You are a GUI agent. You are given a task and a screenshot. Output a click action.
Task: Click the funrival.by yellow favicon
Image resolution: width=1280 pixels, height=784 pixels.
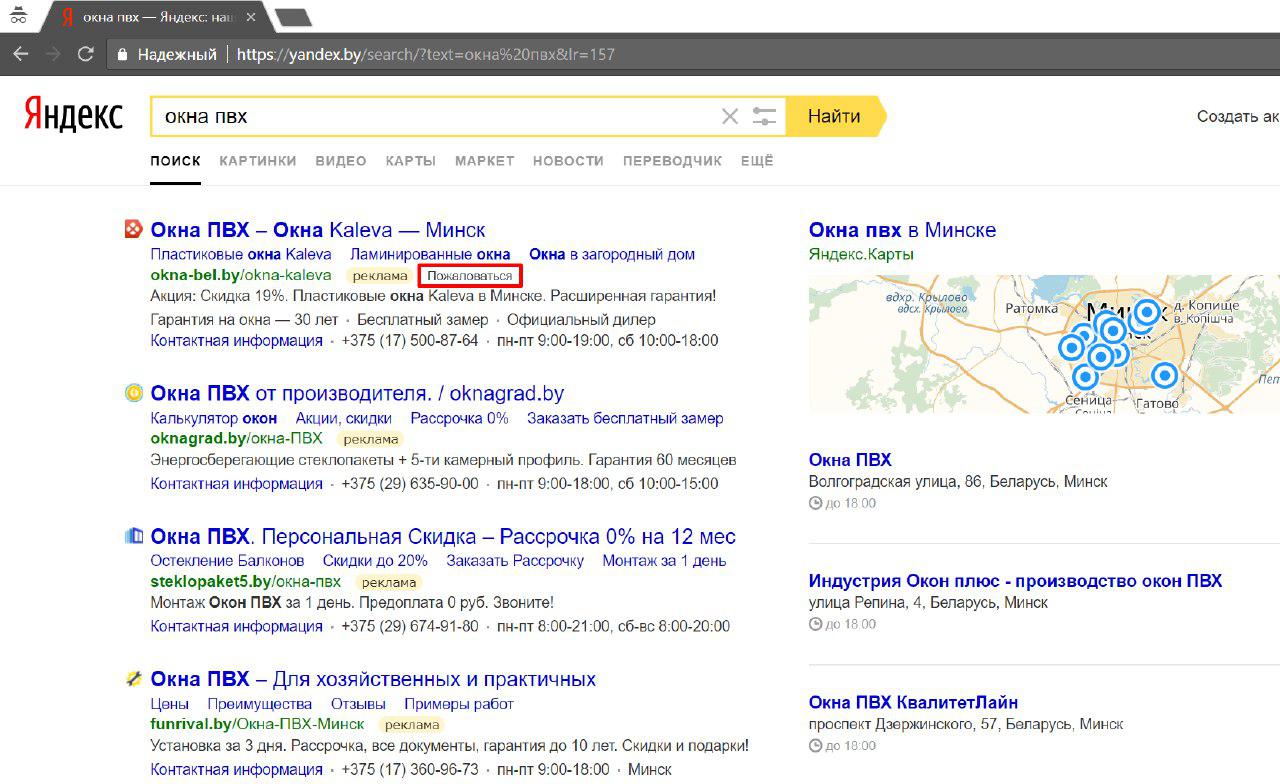[133, 679]
